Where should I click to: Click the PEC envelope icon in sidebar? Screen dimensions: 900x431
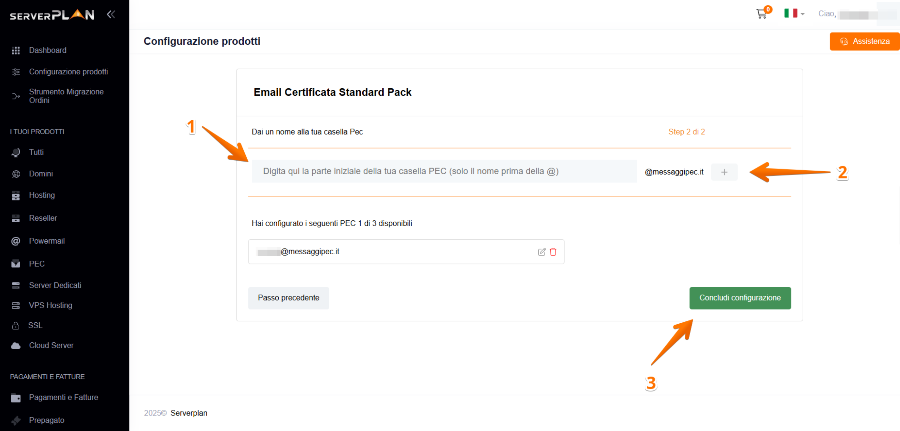pos(16,264)
